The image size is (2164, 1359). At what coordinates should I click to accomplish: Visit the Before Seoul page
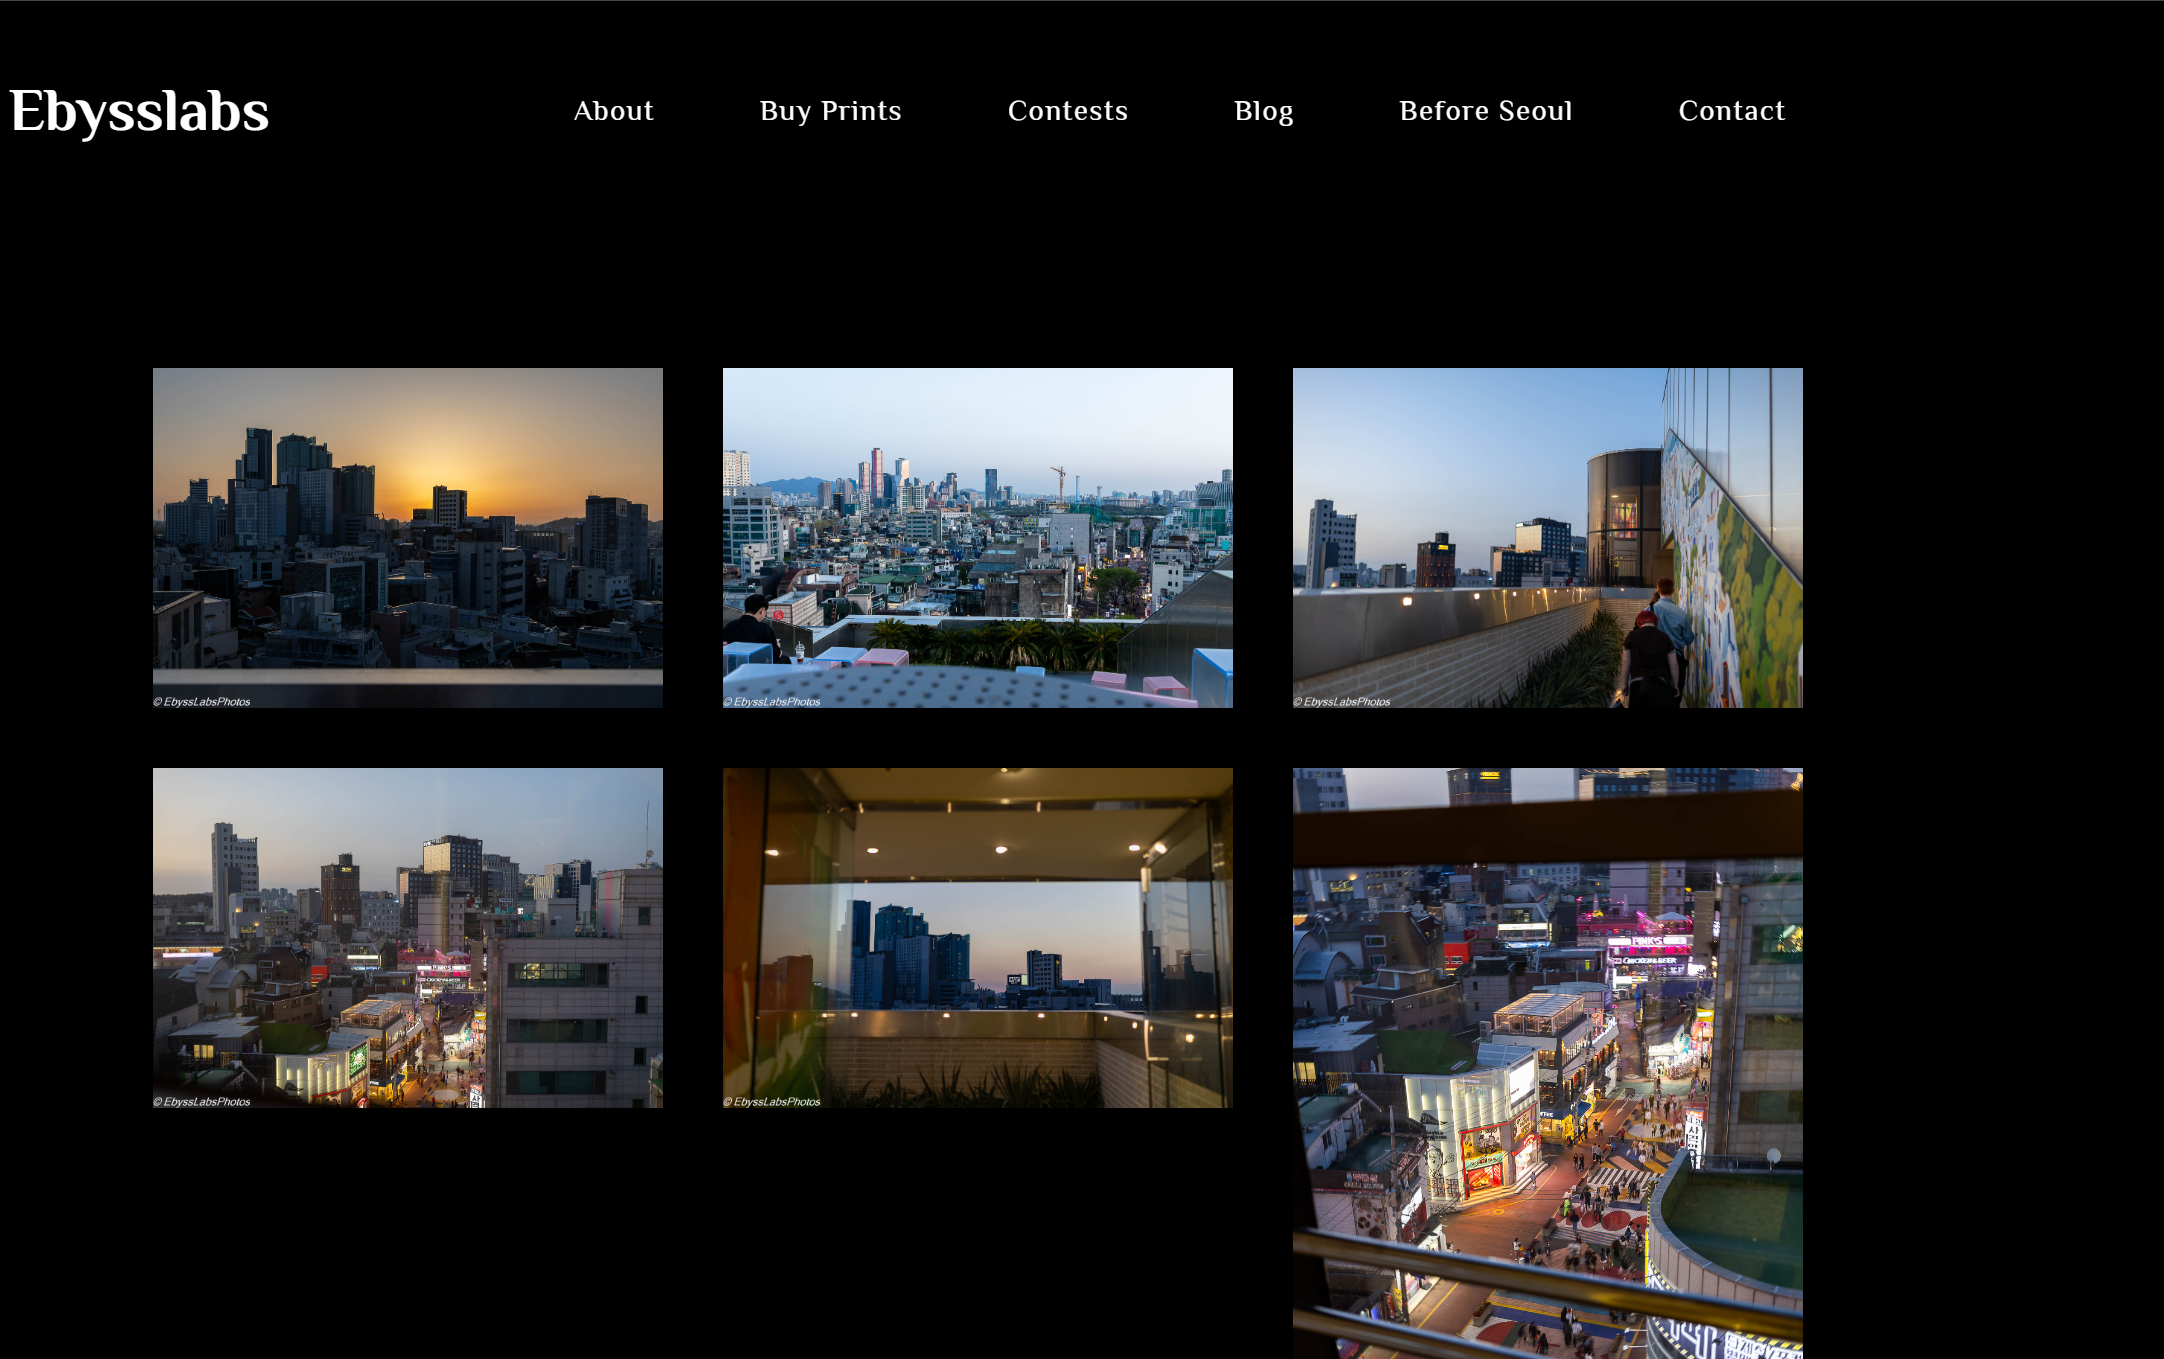click(1485, 111)
